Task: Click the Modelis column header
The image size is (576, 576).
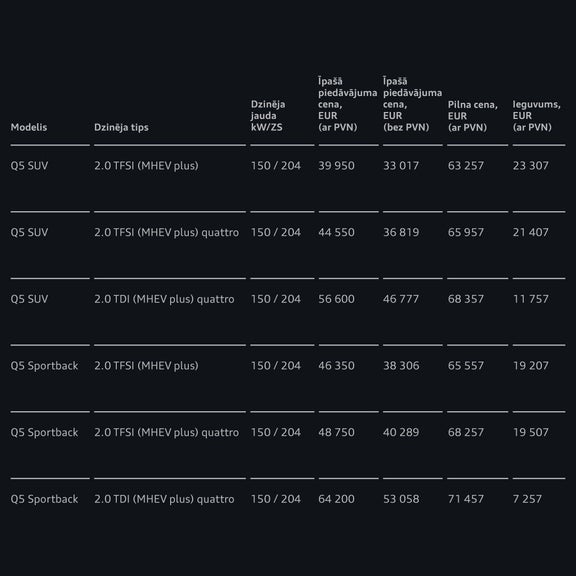Action: [x=29, y=127]
